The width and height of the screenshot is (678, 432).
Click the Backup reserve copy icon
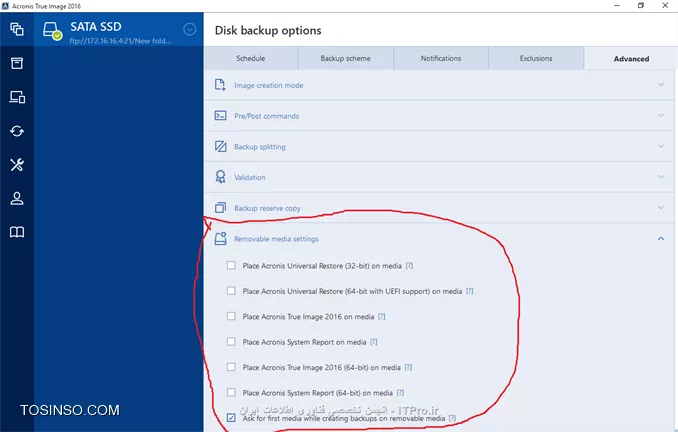[220, 208]
